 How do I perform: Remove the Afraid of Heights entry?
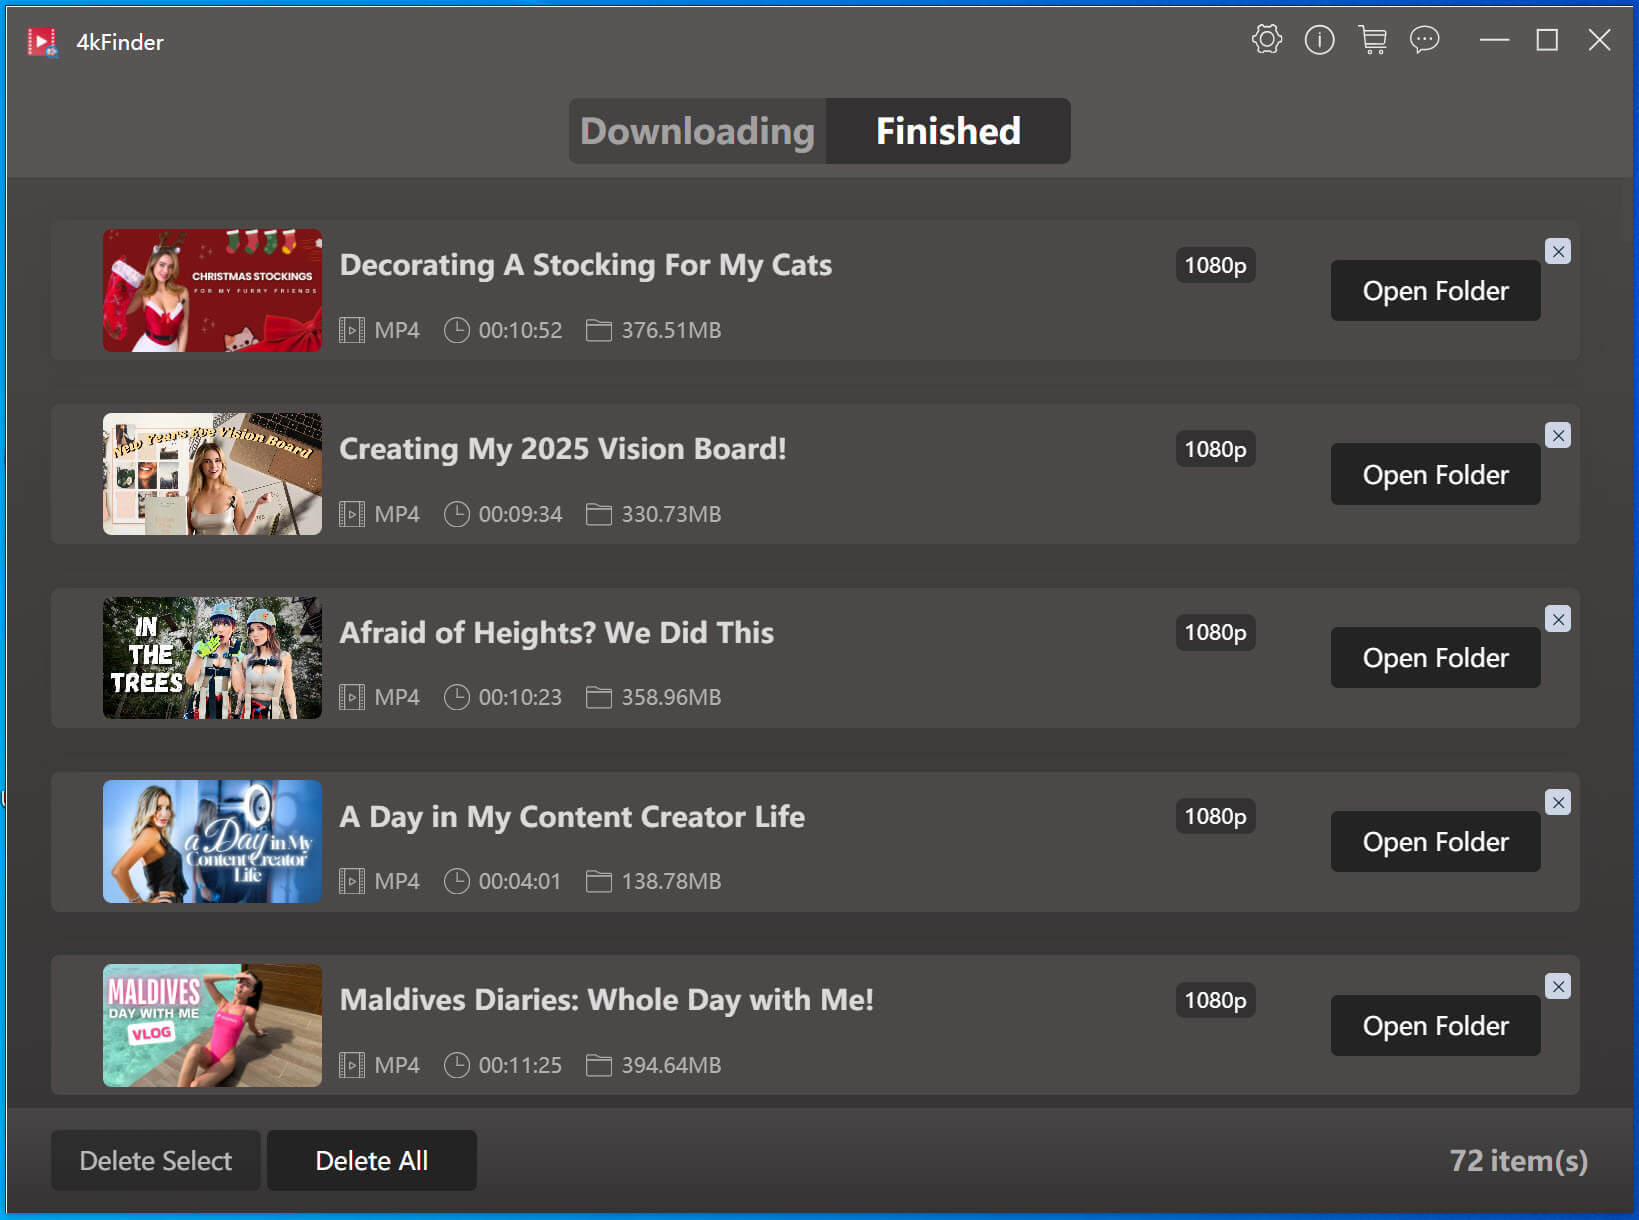1557,620
